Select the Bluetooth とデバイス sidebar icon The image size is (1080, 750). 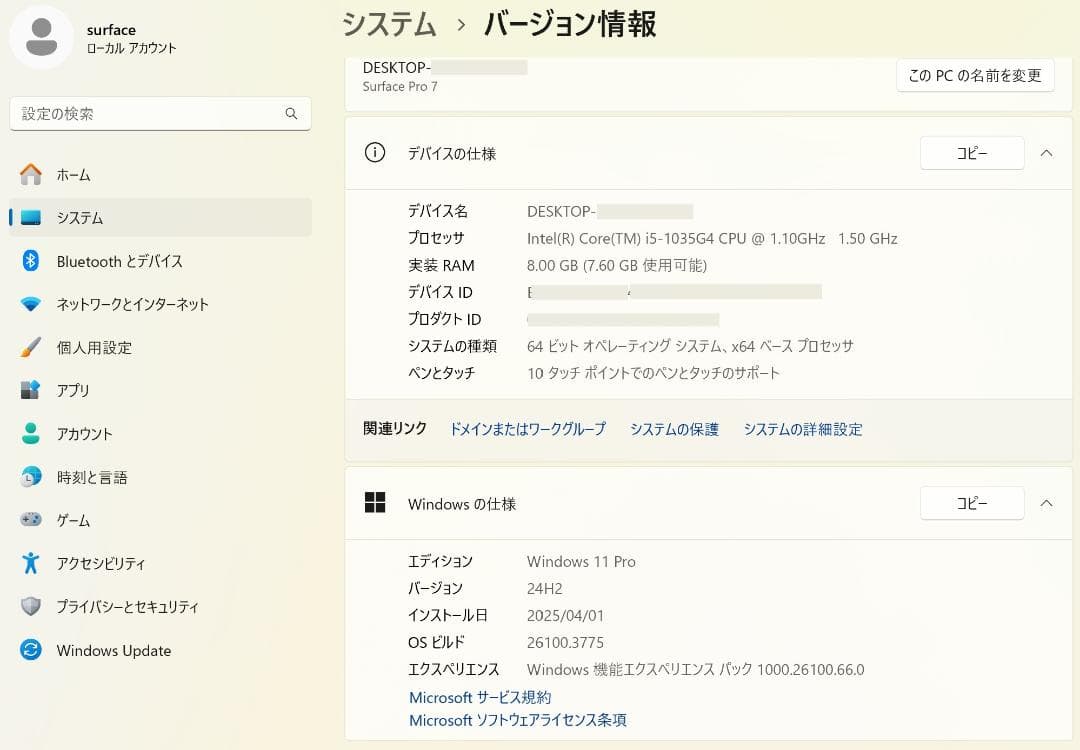tap(30, 261)
